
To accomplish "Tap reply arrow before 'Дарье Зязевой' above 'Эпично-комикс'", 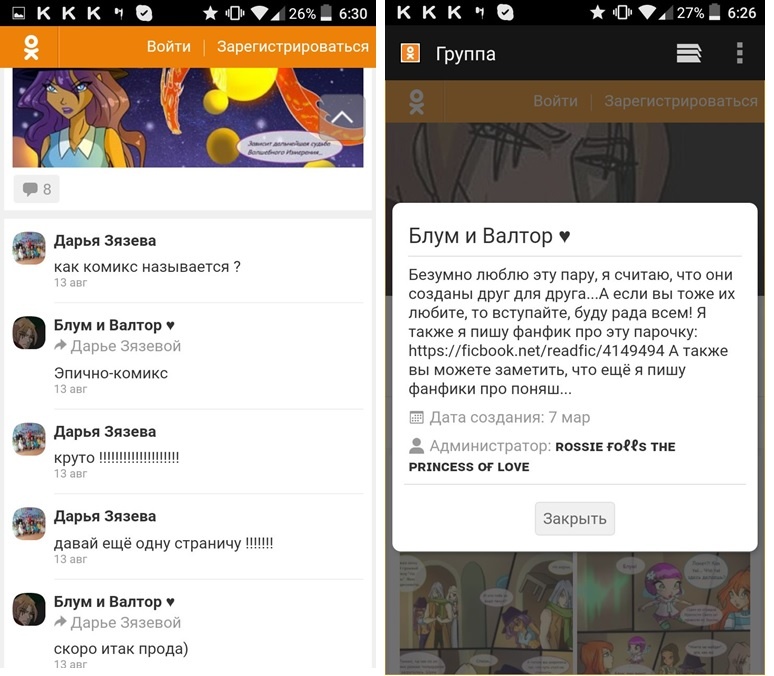I will [60, 345].
